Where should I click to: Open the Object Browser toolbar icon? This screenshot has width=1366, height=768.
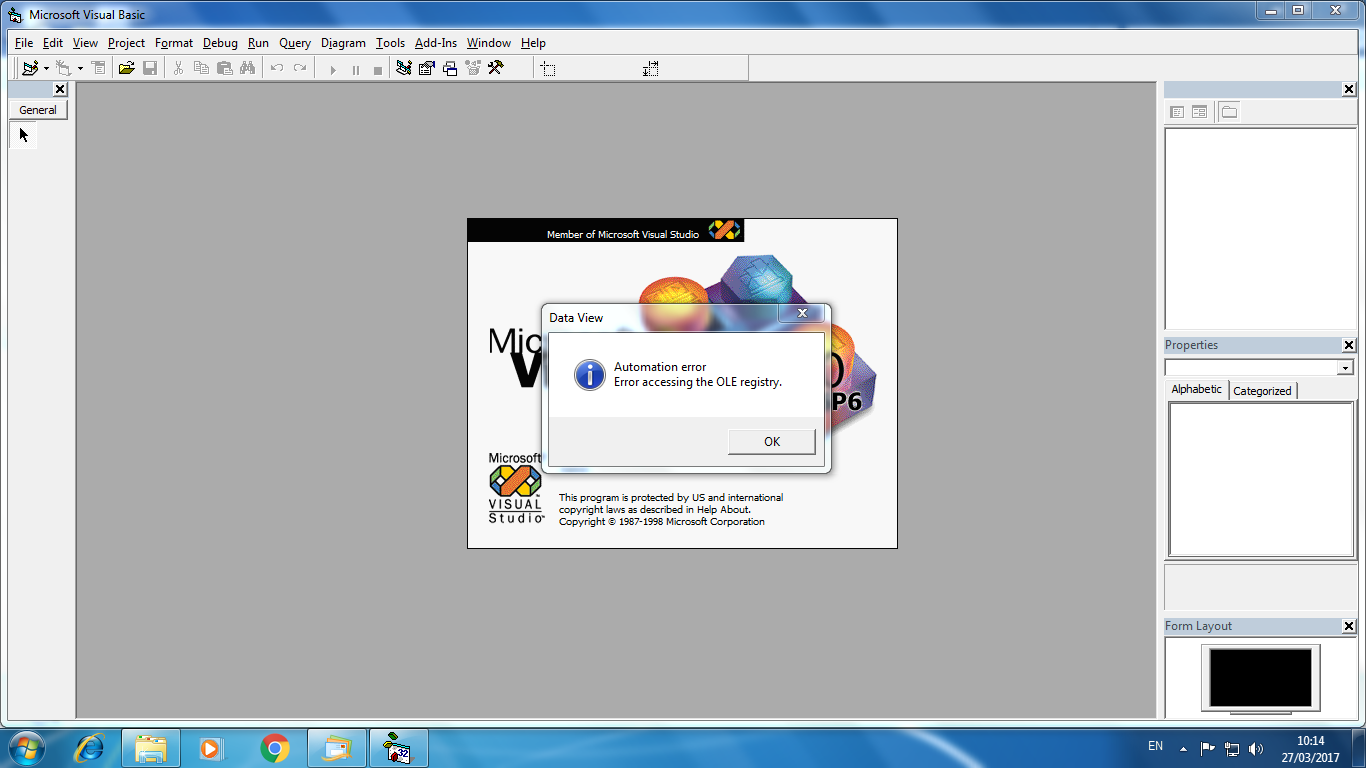pos(472,68)
